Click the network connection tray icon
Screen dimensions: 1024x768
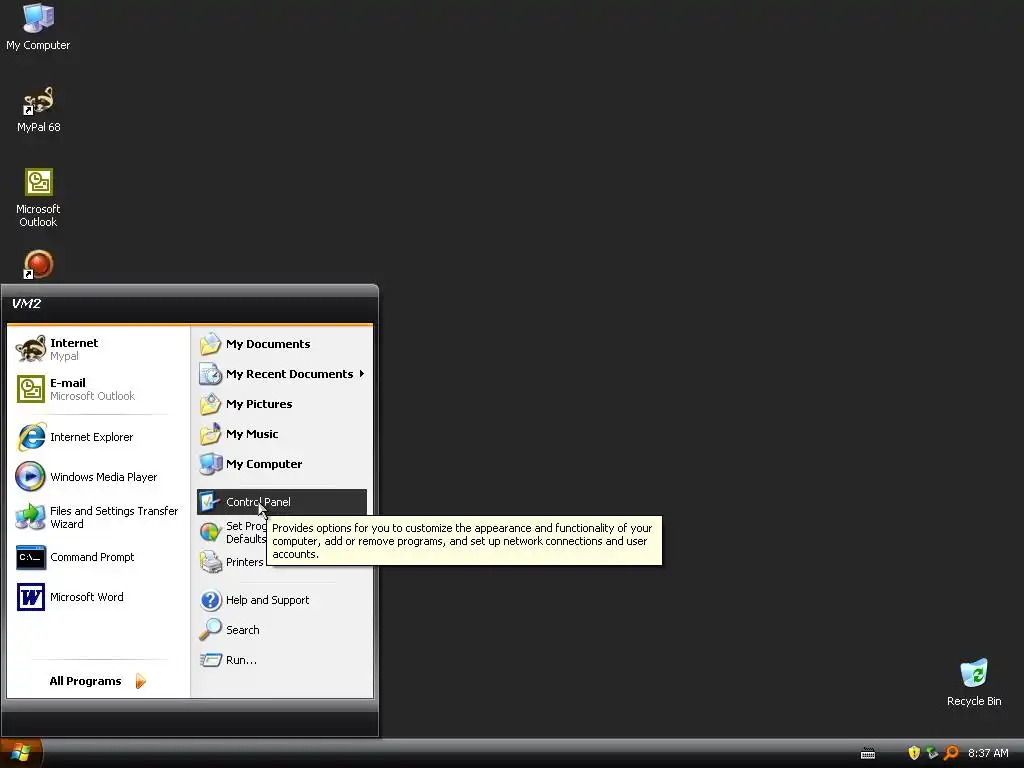tap(932, 753)
